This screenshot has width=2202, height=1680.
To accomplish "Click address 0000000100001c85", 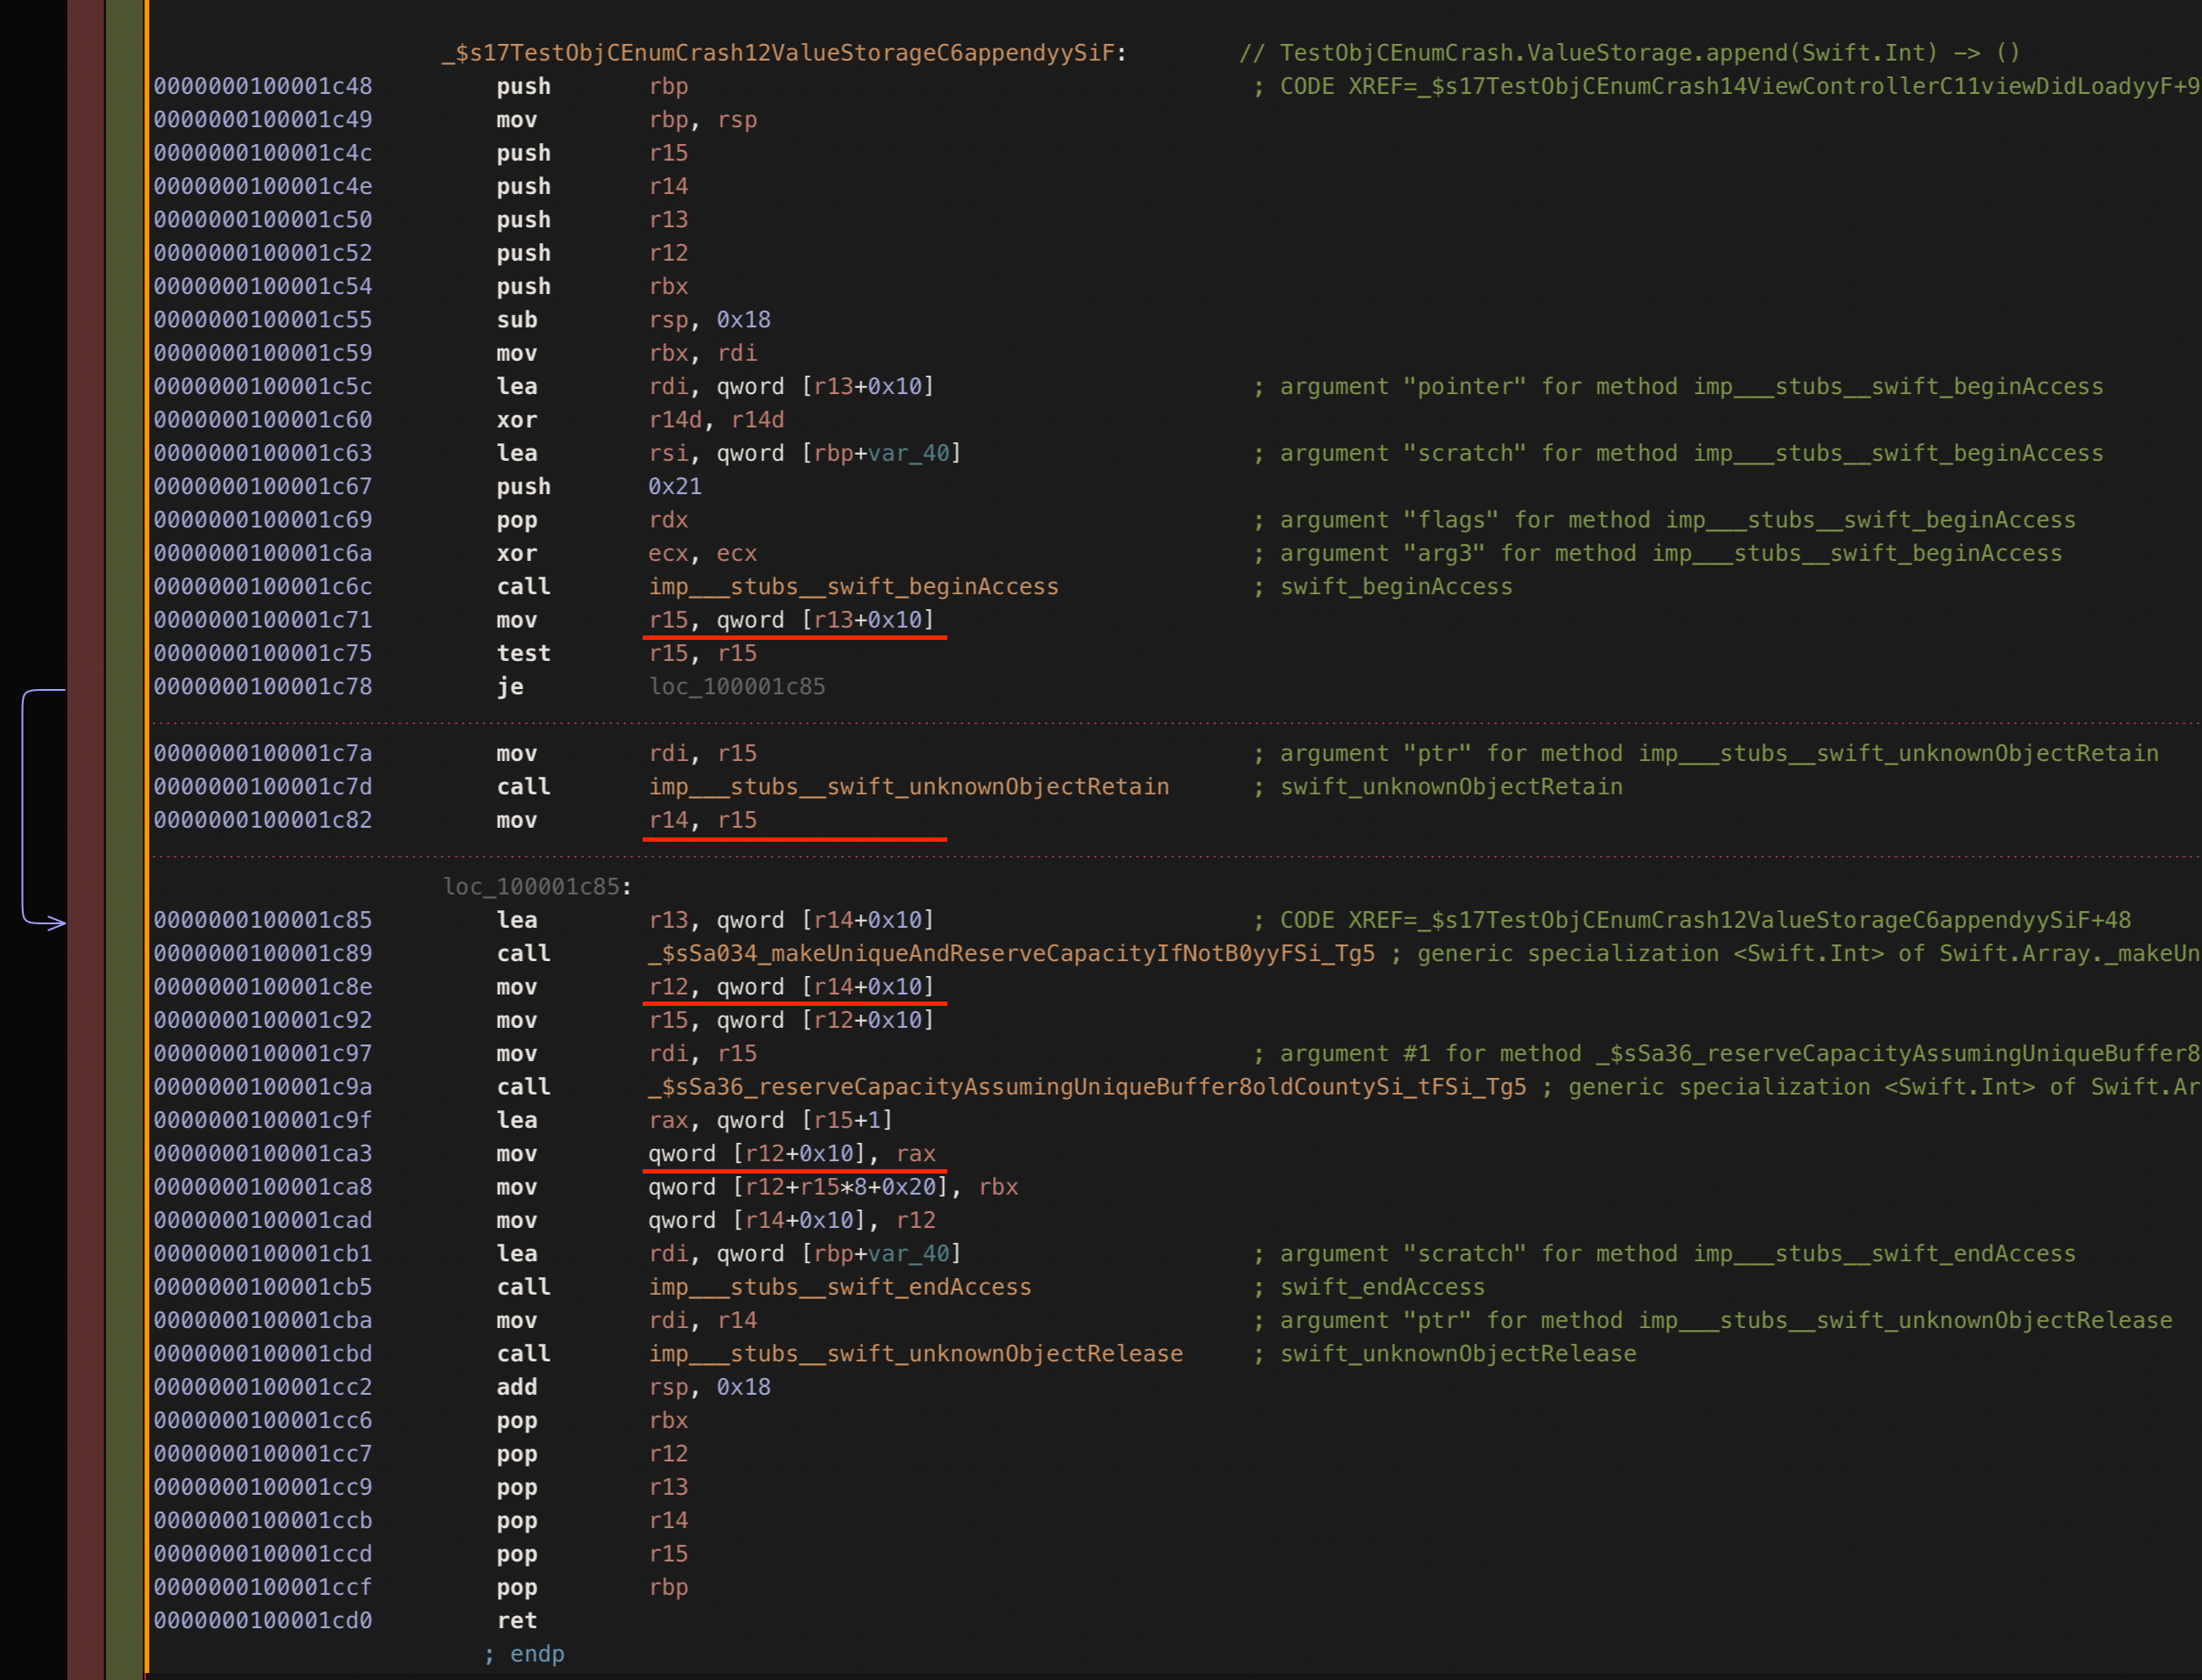I will point(263,920).
